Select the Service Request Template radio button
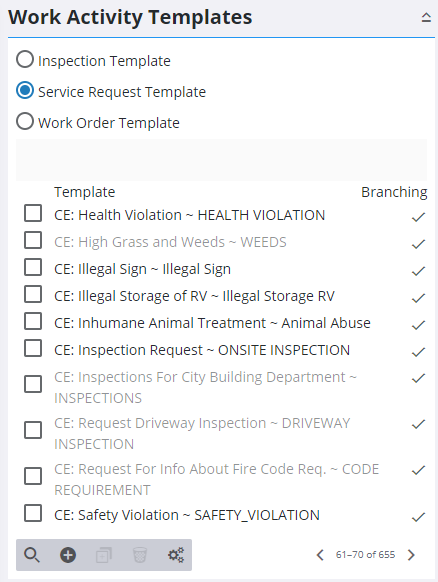The height and width of the screenshot is (582, 438). (25, 91)
